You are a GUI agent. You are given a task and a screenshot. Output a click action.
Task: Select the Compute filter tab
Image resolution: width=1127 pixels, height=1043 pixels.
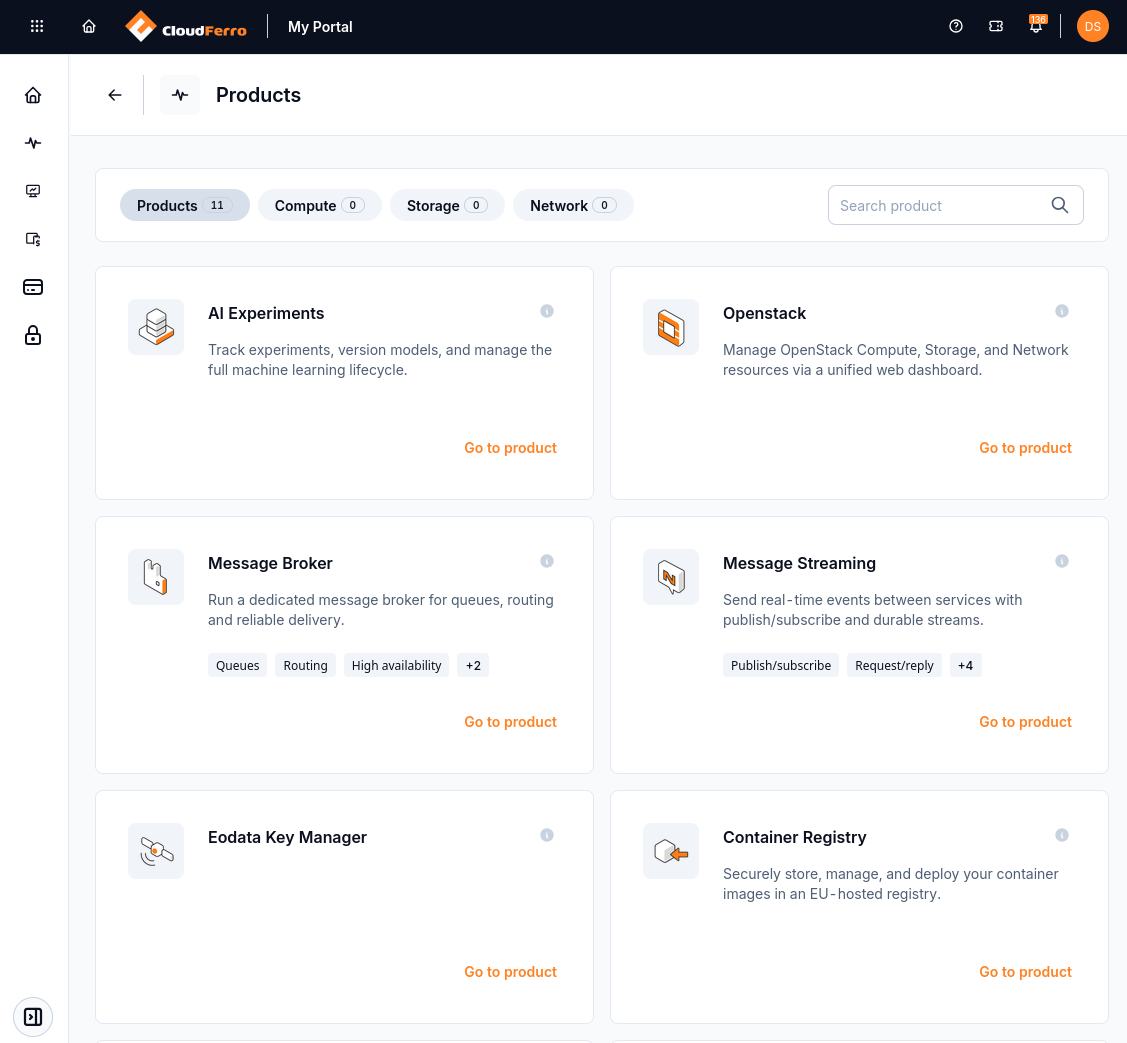(x=319, y=206)
